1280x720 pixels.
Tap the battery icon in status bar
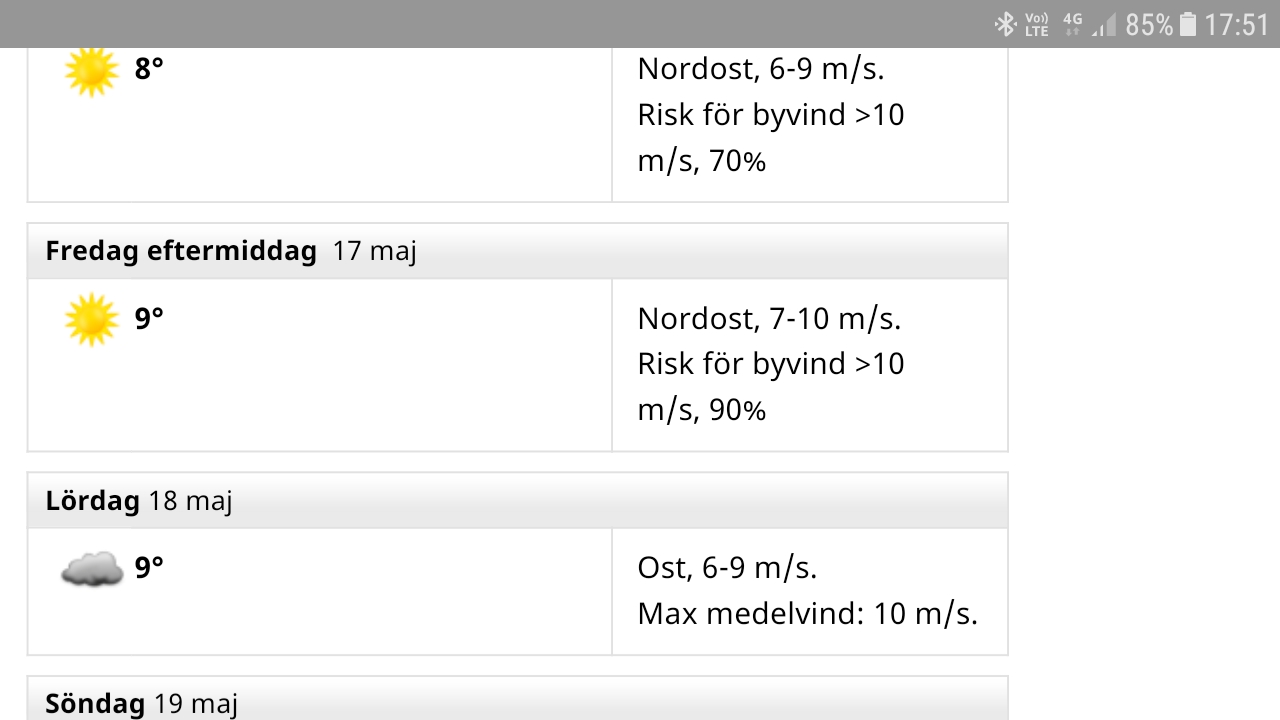pos(1187,24)
